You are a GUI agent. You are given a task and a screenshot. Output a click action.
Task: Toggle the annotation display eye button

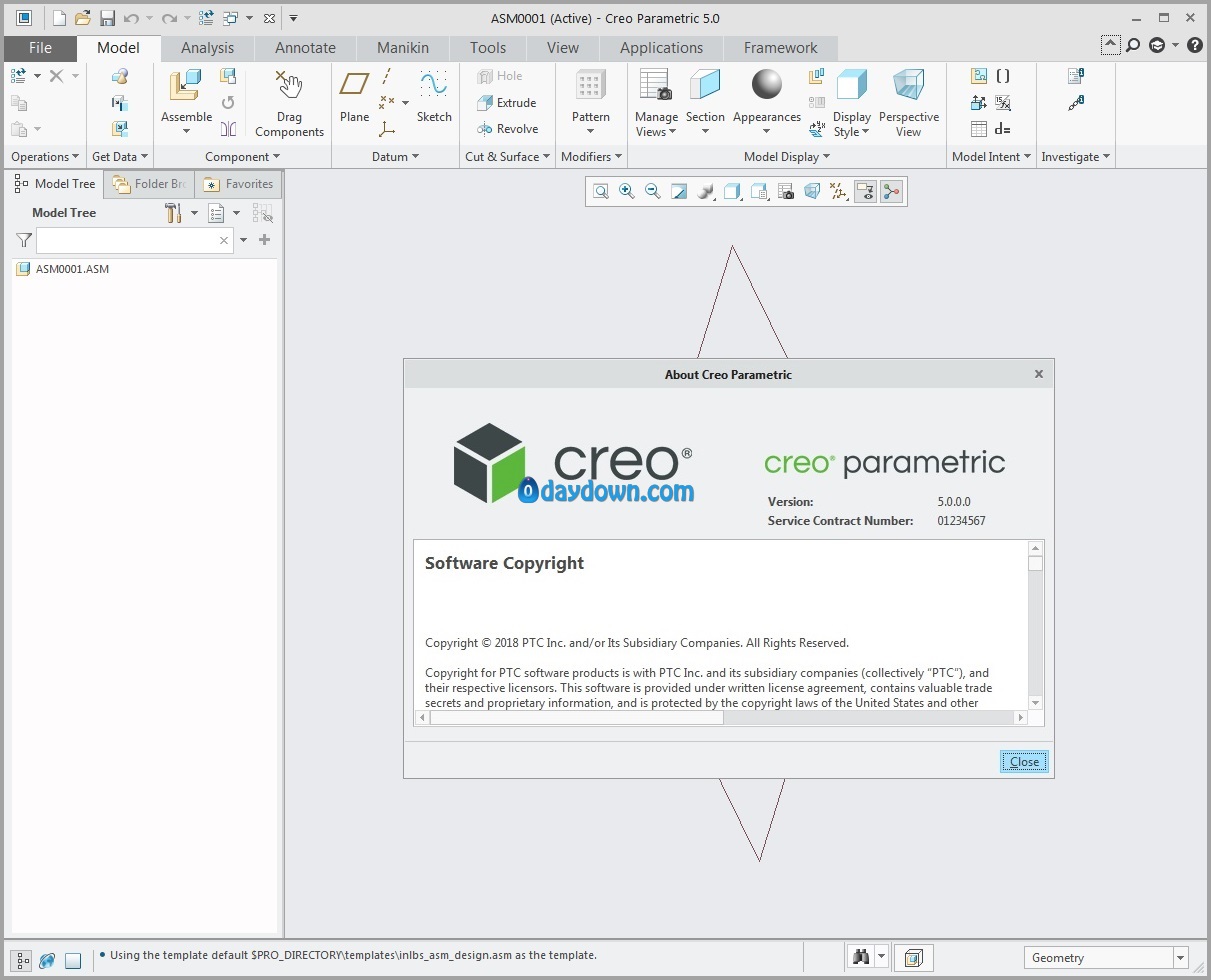865,191
